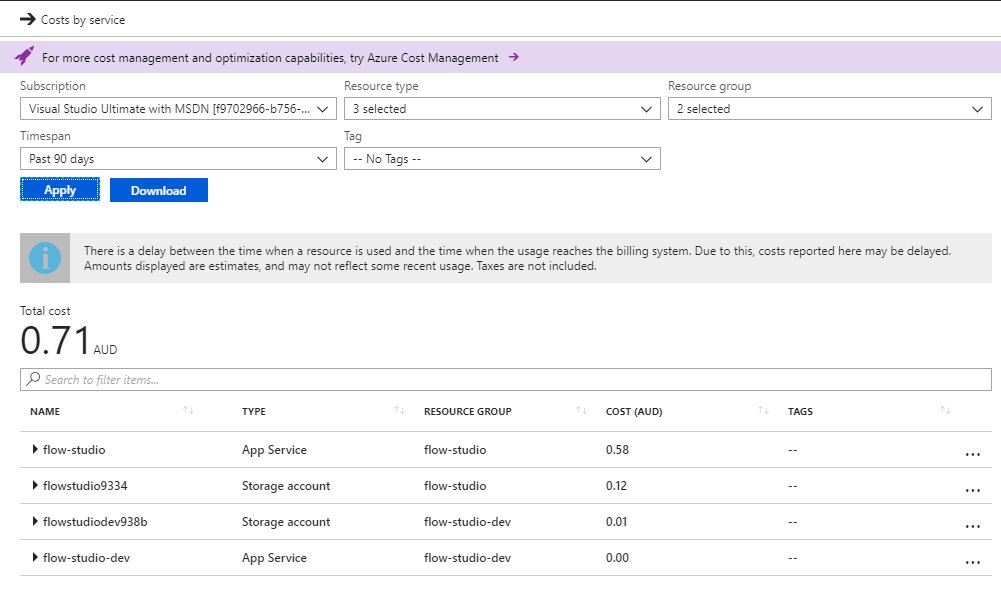Select the flowstudiodev938b name cell
The width and height of the screenshot is (1001, 597).
point(95,521)
